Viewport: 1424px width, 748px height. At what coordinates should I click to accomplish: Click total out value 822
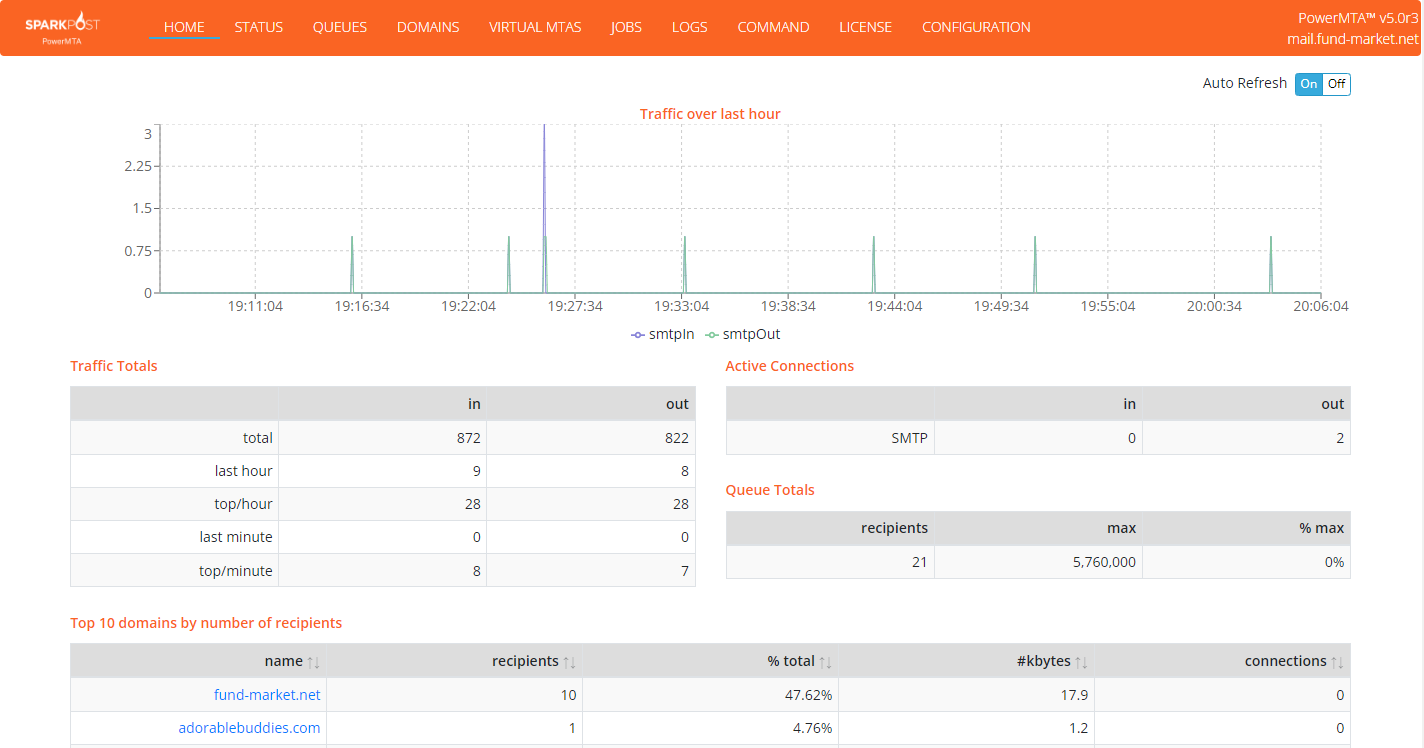click(677, 438)
